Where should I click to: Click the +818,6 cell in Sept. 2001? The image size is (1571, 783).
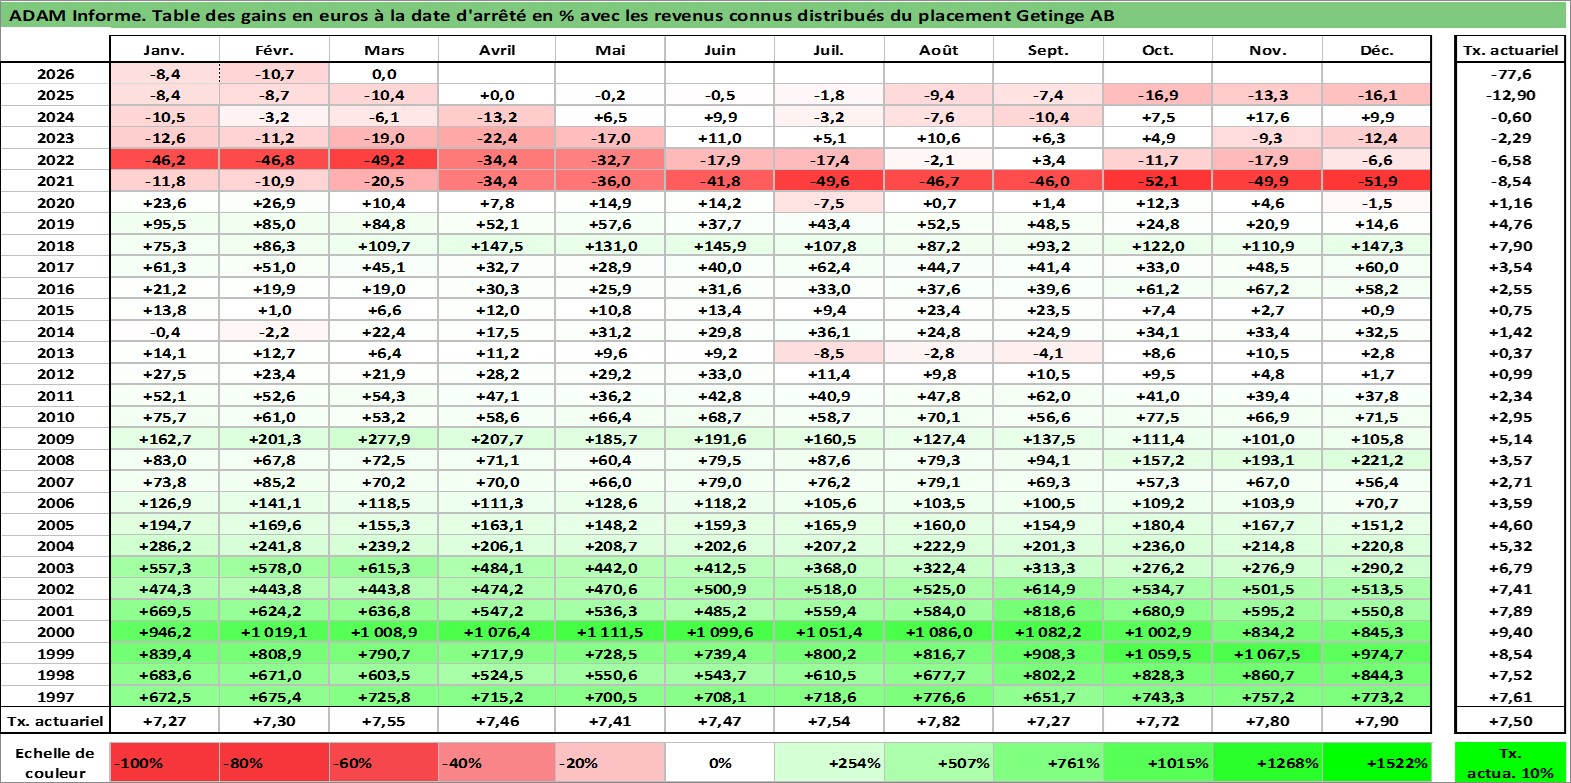click(x=1048, y=611)
